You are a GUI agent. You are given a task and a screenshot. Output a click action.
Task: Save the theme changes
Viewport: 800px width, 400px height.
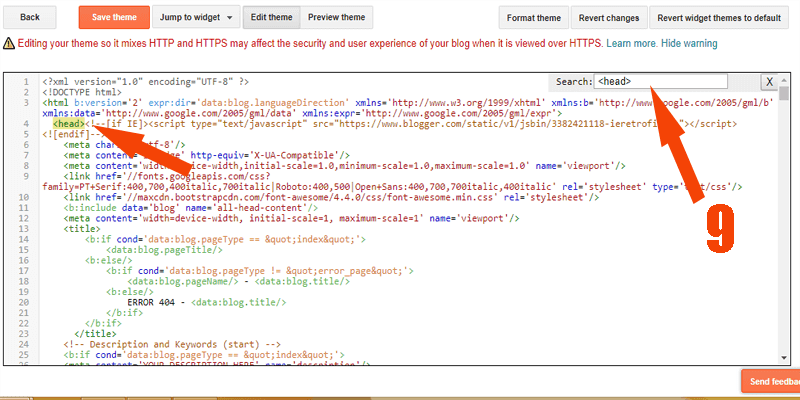[x=114, y=17]
